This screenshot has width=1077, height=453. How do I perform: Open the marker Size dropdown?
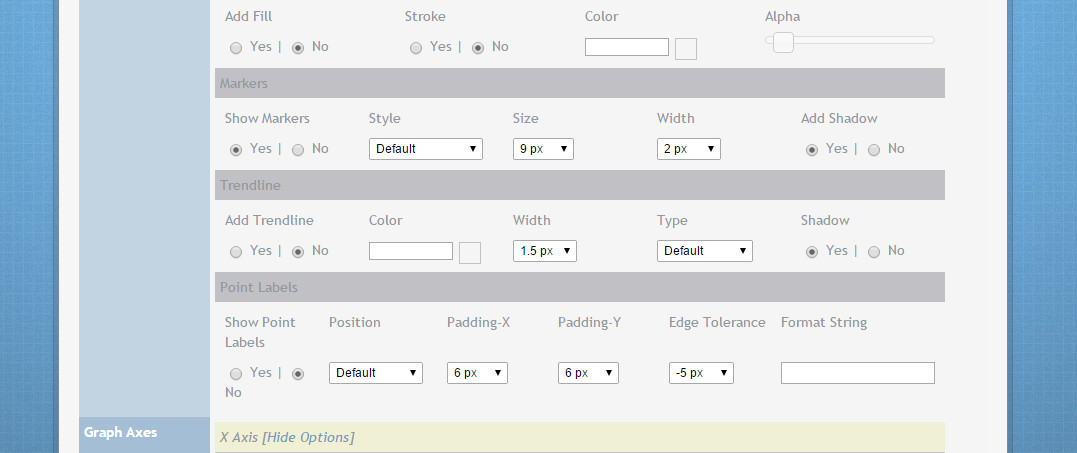(x=543, y=149)
